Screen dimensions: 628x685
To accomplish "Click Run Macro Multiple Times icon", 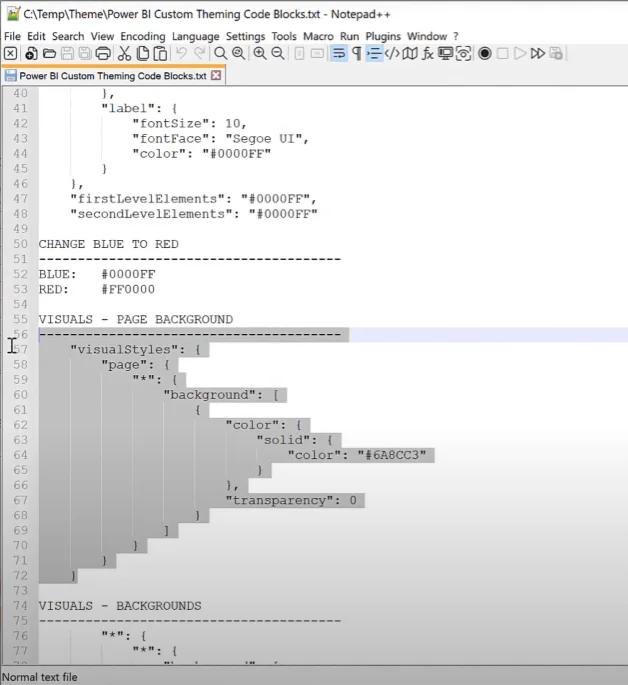I will 538,54.
